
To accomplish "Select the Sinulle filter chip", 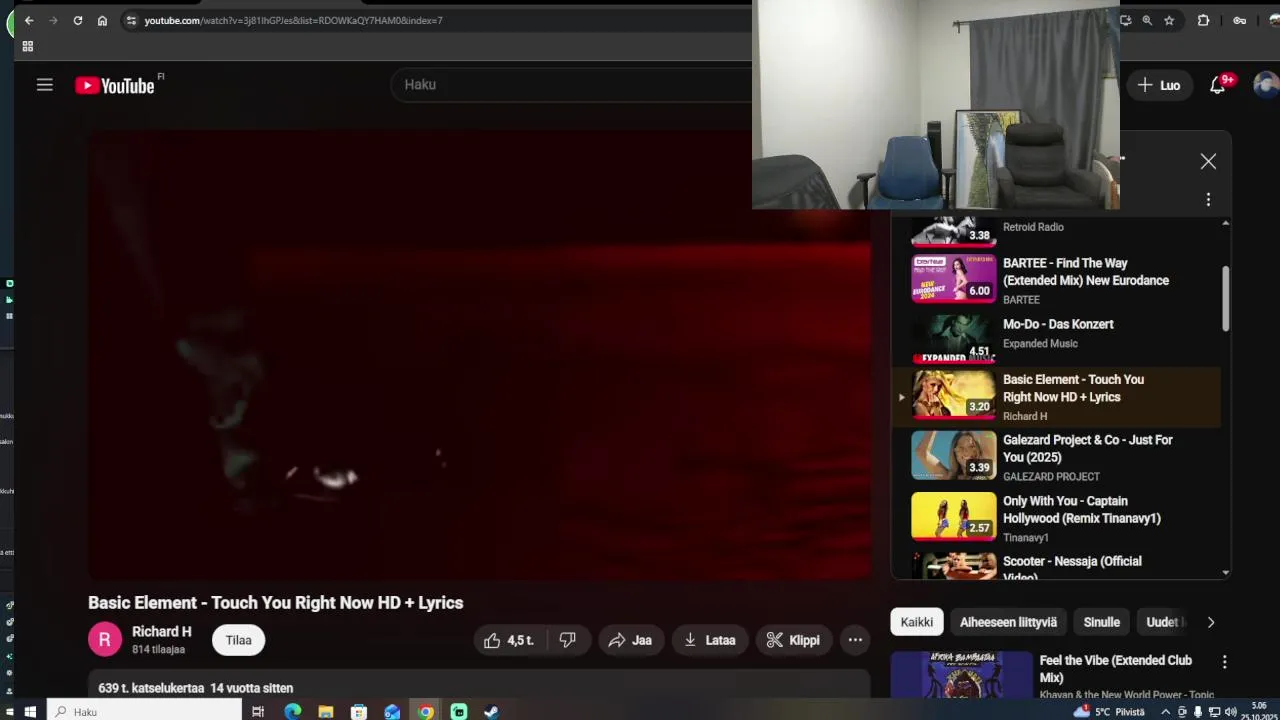I will click(1101, 622).
